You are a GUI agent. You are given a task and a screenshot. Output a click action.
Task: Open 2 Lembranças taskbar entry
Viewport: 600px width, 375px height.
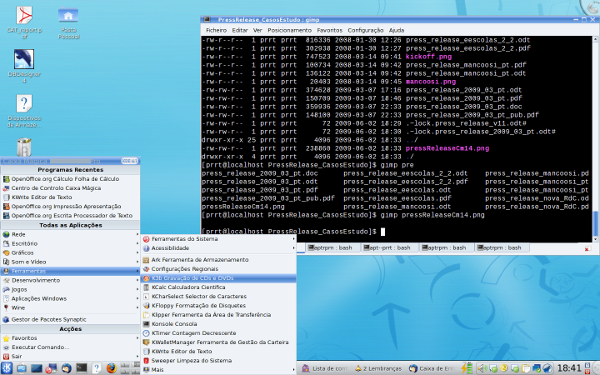378,368
